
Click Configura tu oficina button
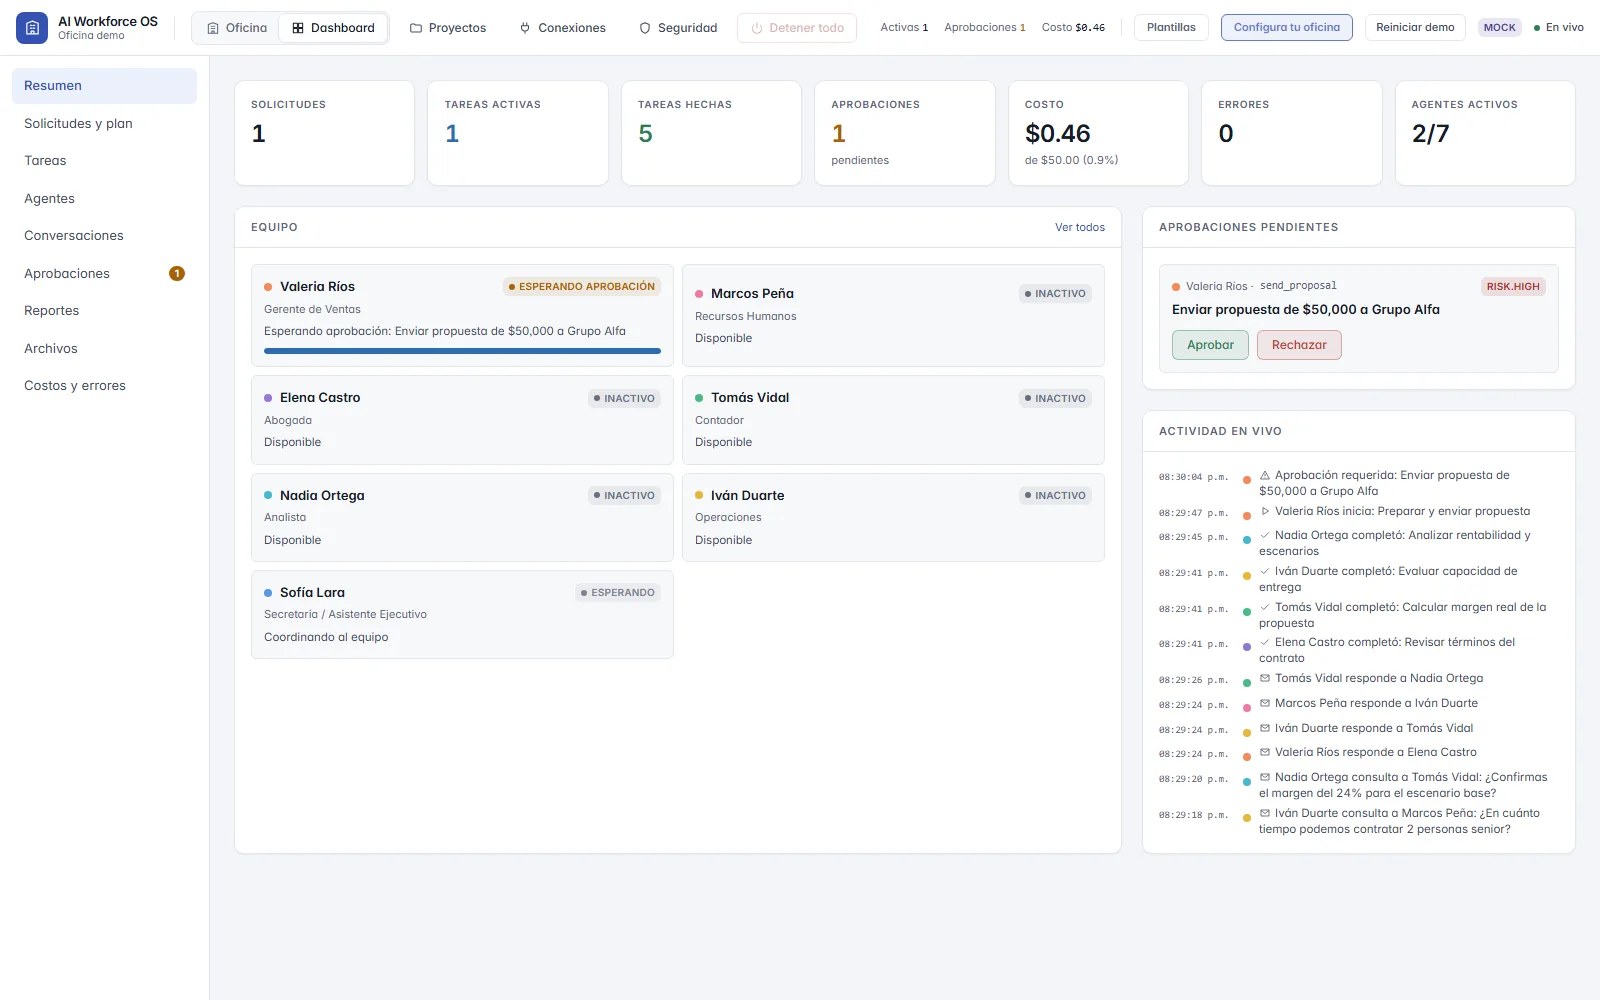point(1287,28)
